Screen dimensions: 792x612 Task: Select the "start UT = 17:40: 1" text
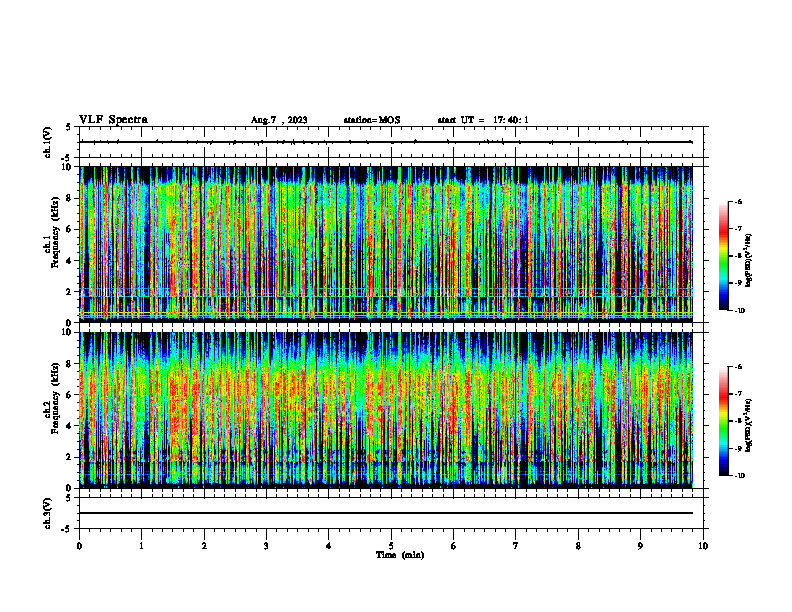[x=483, y=120]
